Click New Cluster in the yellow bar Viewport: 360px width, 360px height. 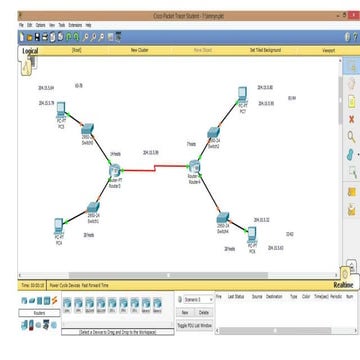140,50
